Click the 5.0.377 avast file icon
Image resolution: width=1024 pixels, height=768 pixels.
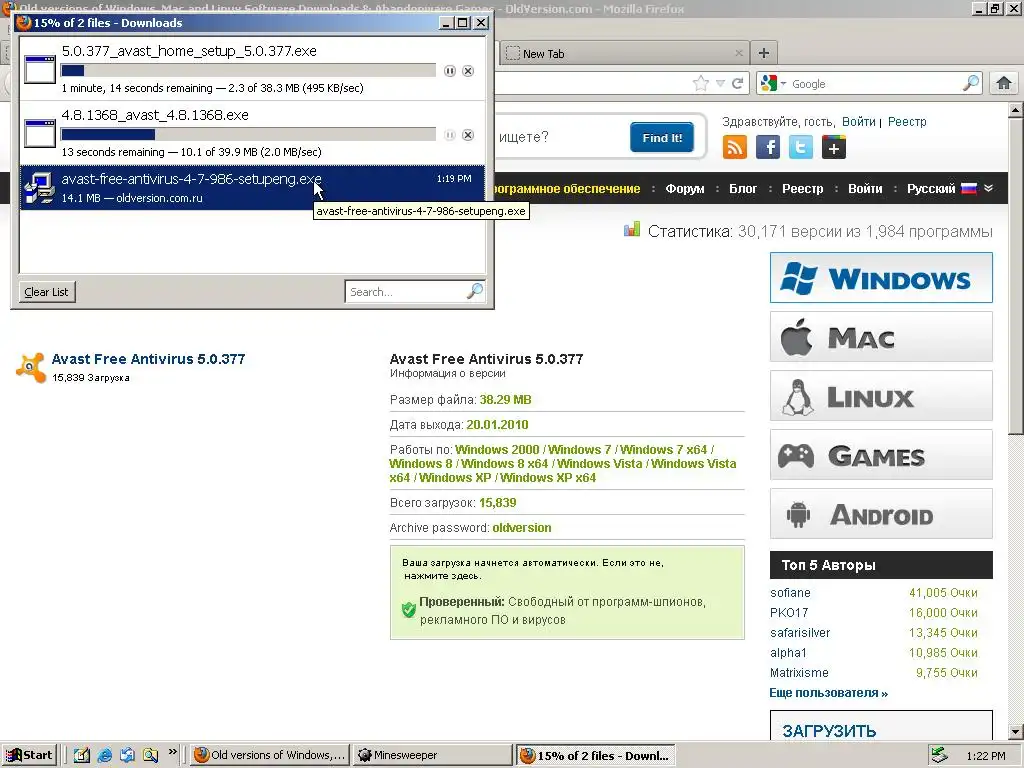coord(40,69)
